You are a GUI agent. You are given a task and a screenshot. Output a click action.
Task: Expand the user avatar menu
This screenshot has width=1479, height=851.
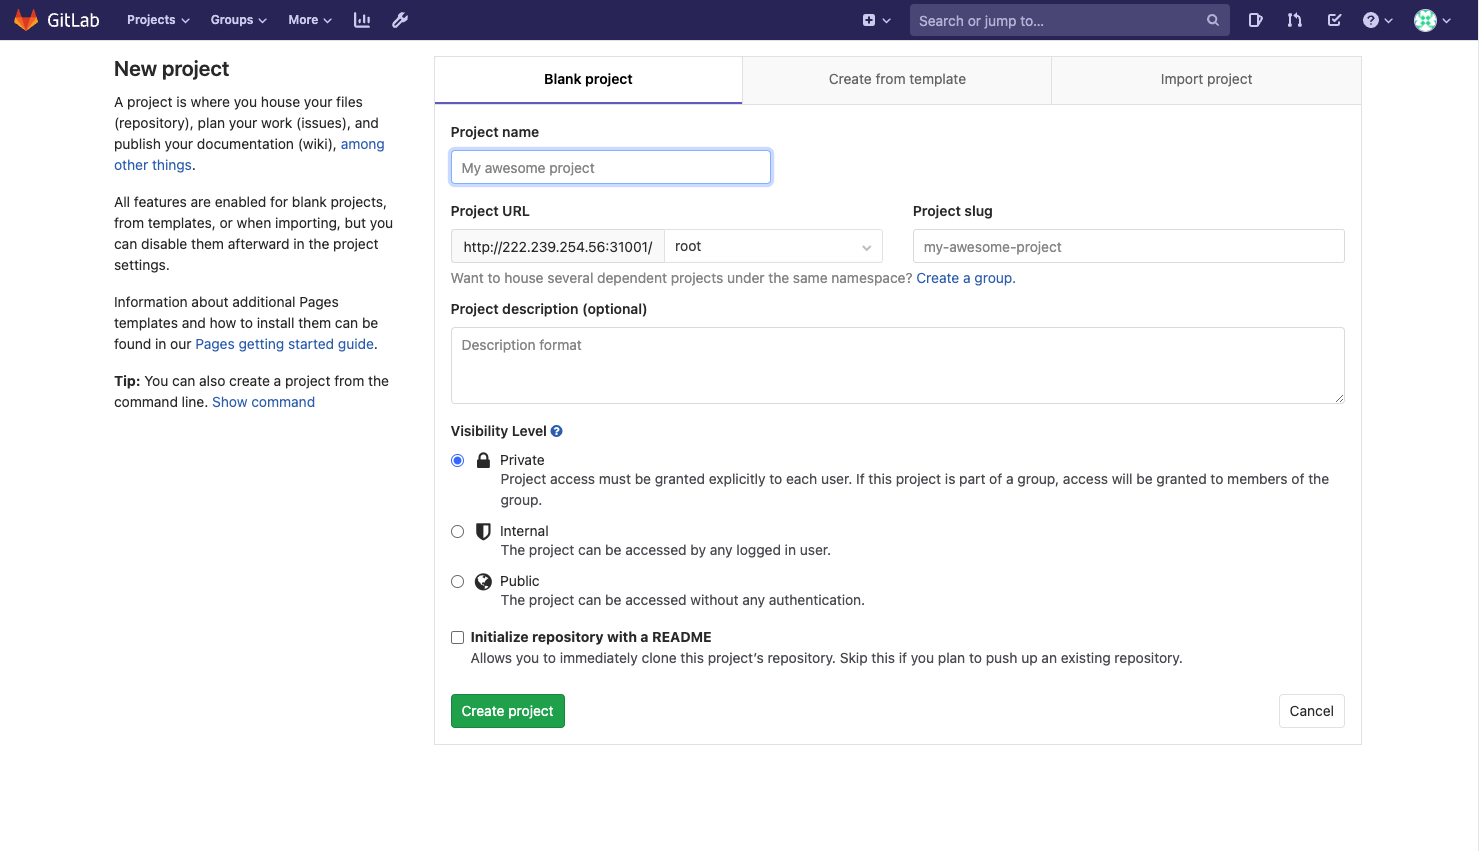[1432, 20]
